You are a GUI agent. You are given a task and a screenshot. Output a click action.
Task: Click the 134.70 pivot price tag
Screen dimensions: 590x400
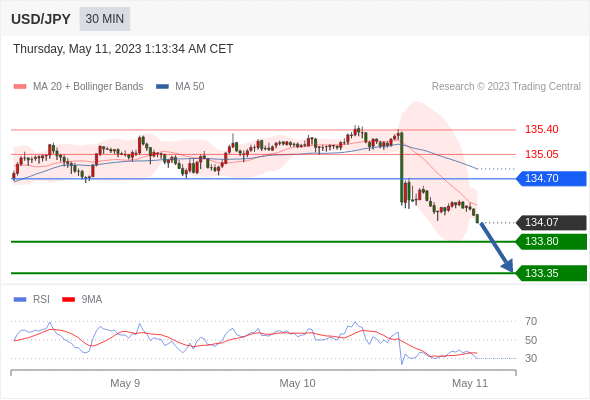[x=551, y=178]
